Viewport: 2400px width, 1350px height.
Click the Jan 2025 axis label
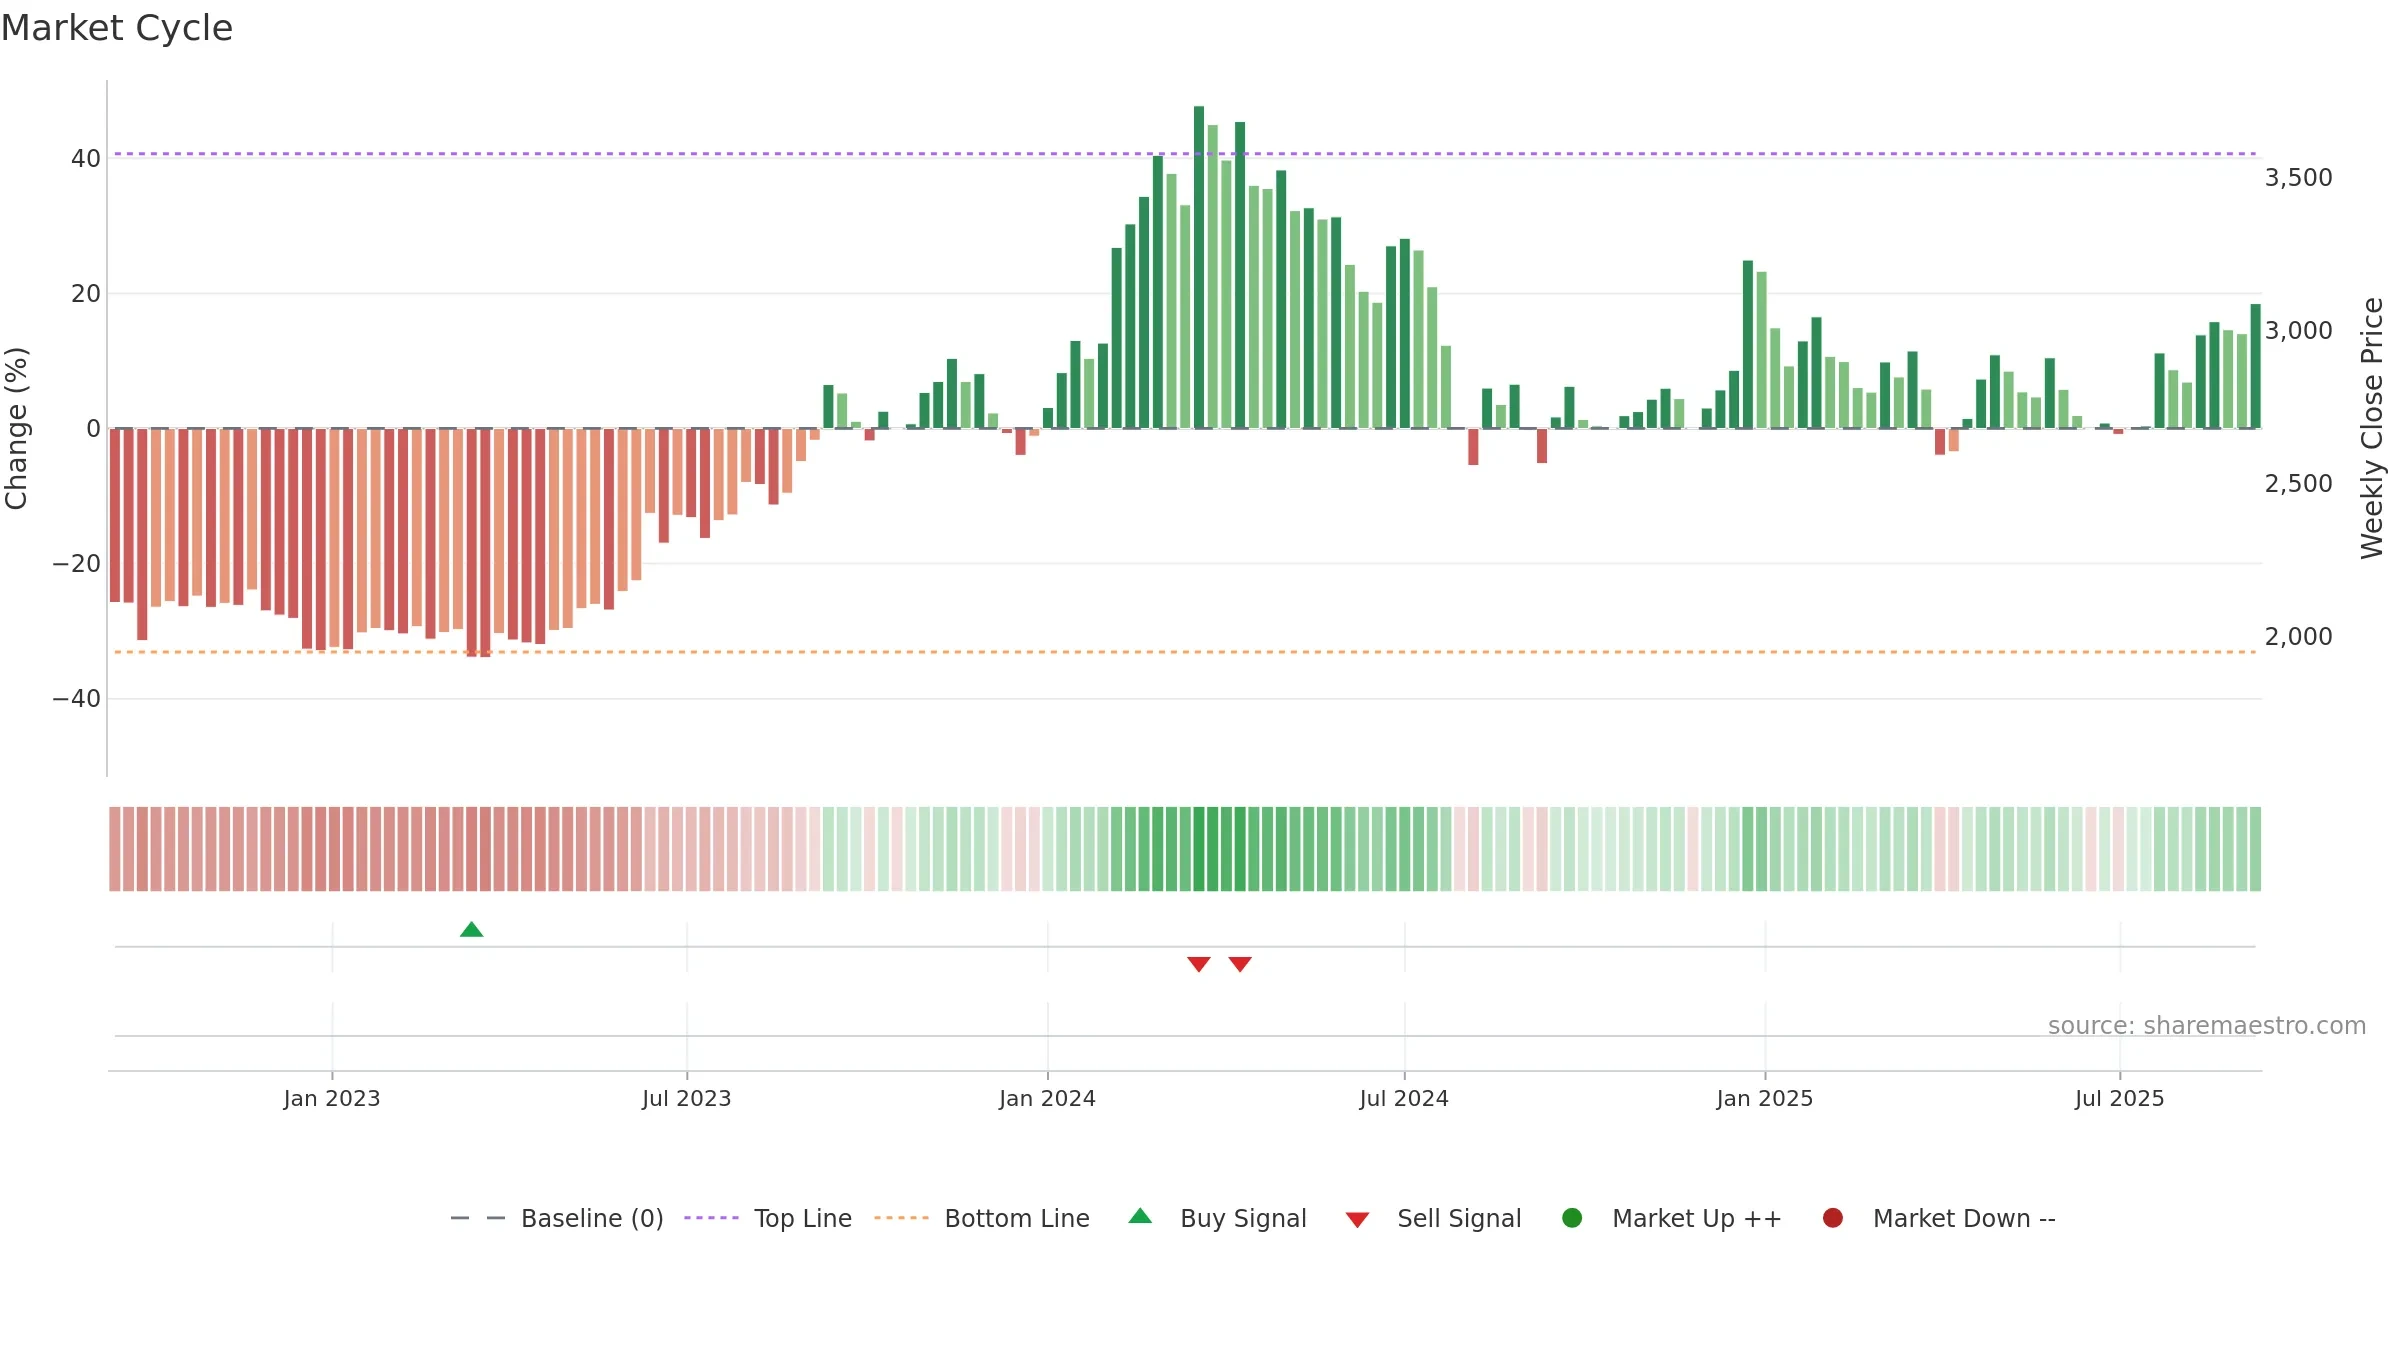[x=1765, y=1098]
